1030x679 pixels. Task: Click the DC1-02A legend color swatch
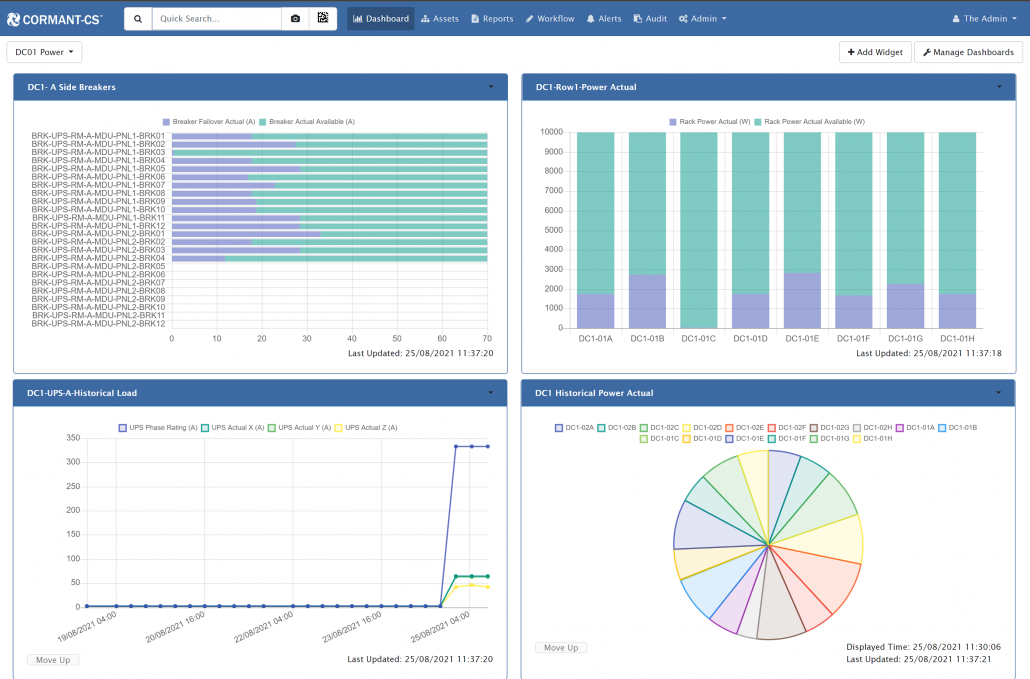(x=558, y=427)
